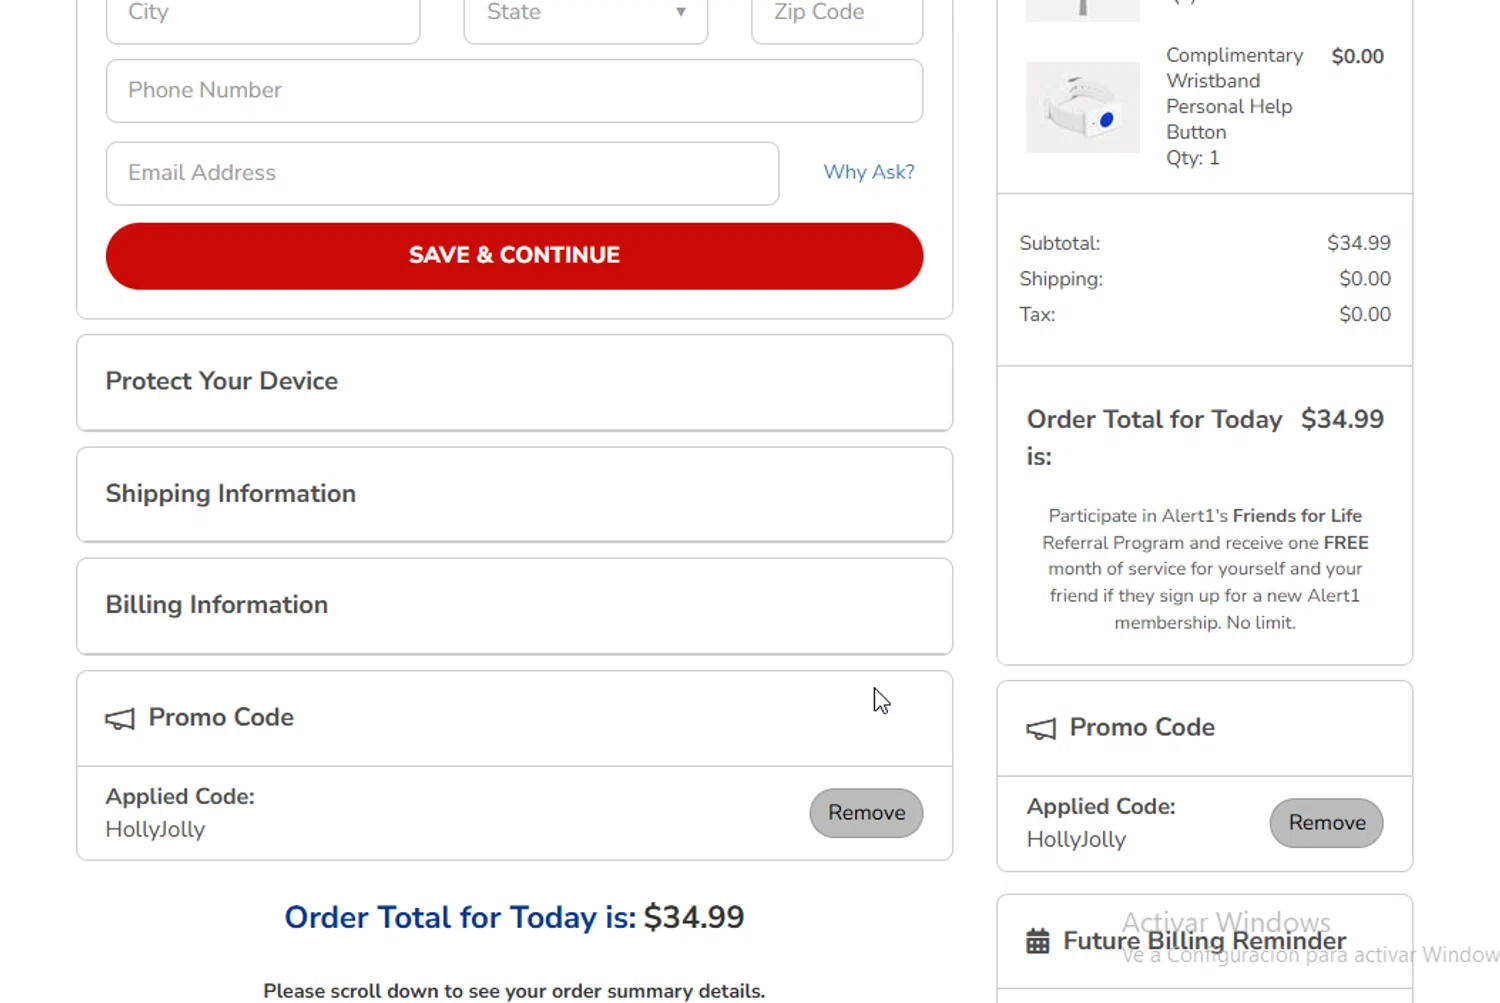Click megaphone icon in sidebar Promo Code panel
This screenshot has width=1500, height=1003.
click(x=1041, y=729)
